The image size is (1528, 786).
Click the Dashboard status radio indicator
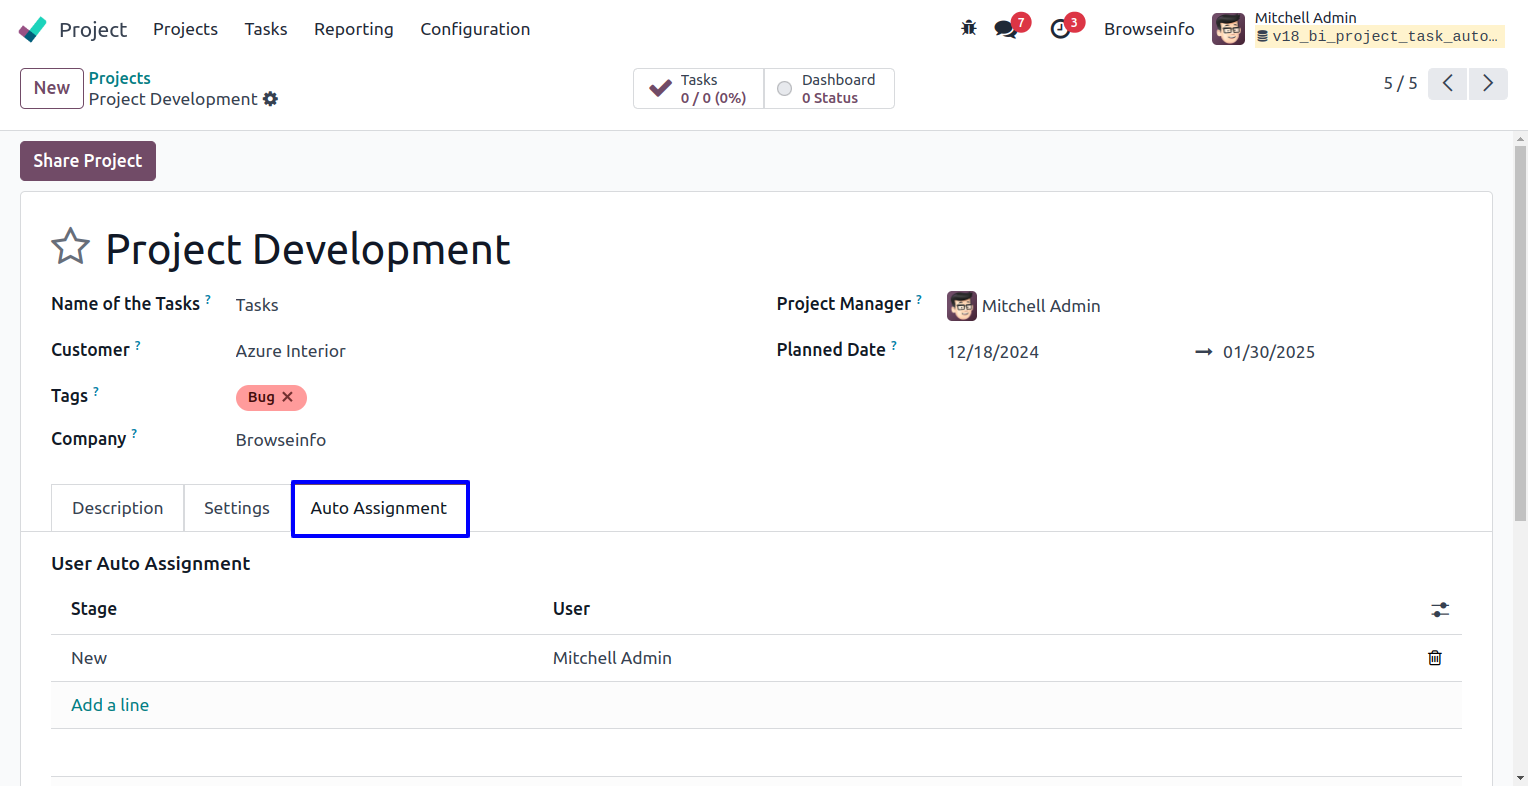[785, 89]
